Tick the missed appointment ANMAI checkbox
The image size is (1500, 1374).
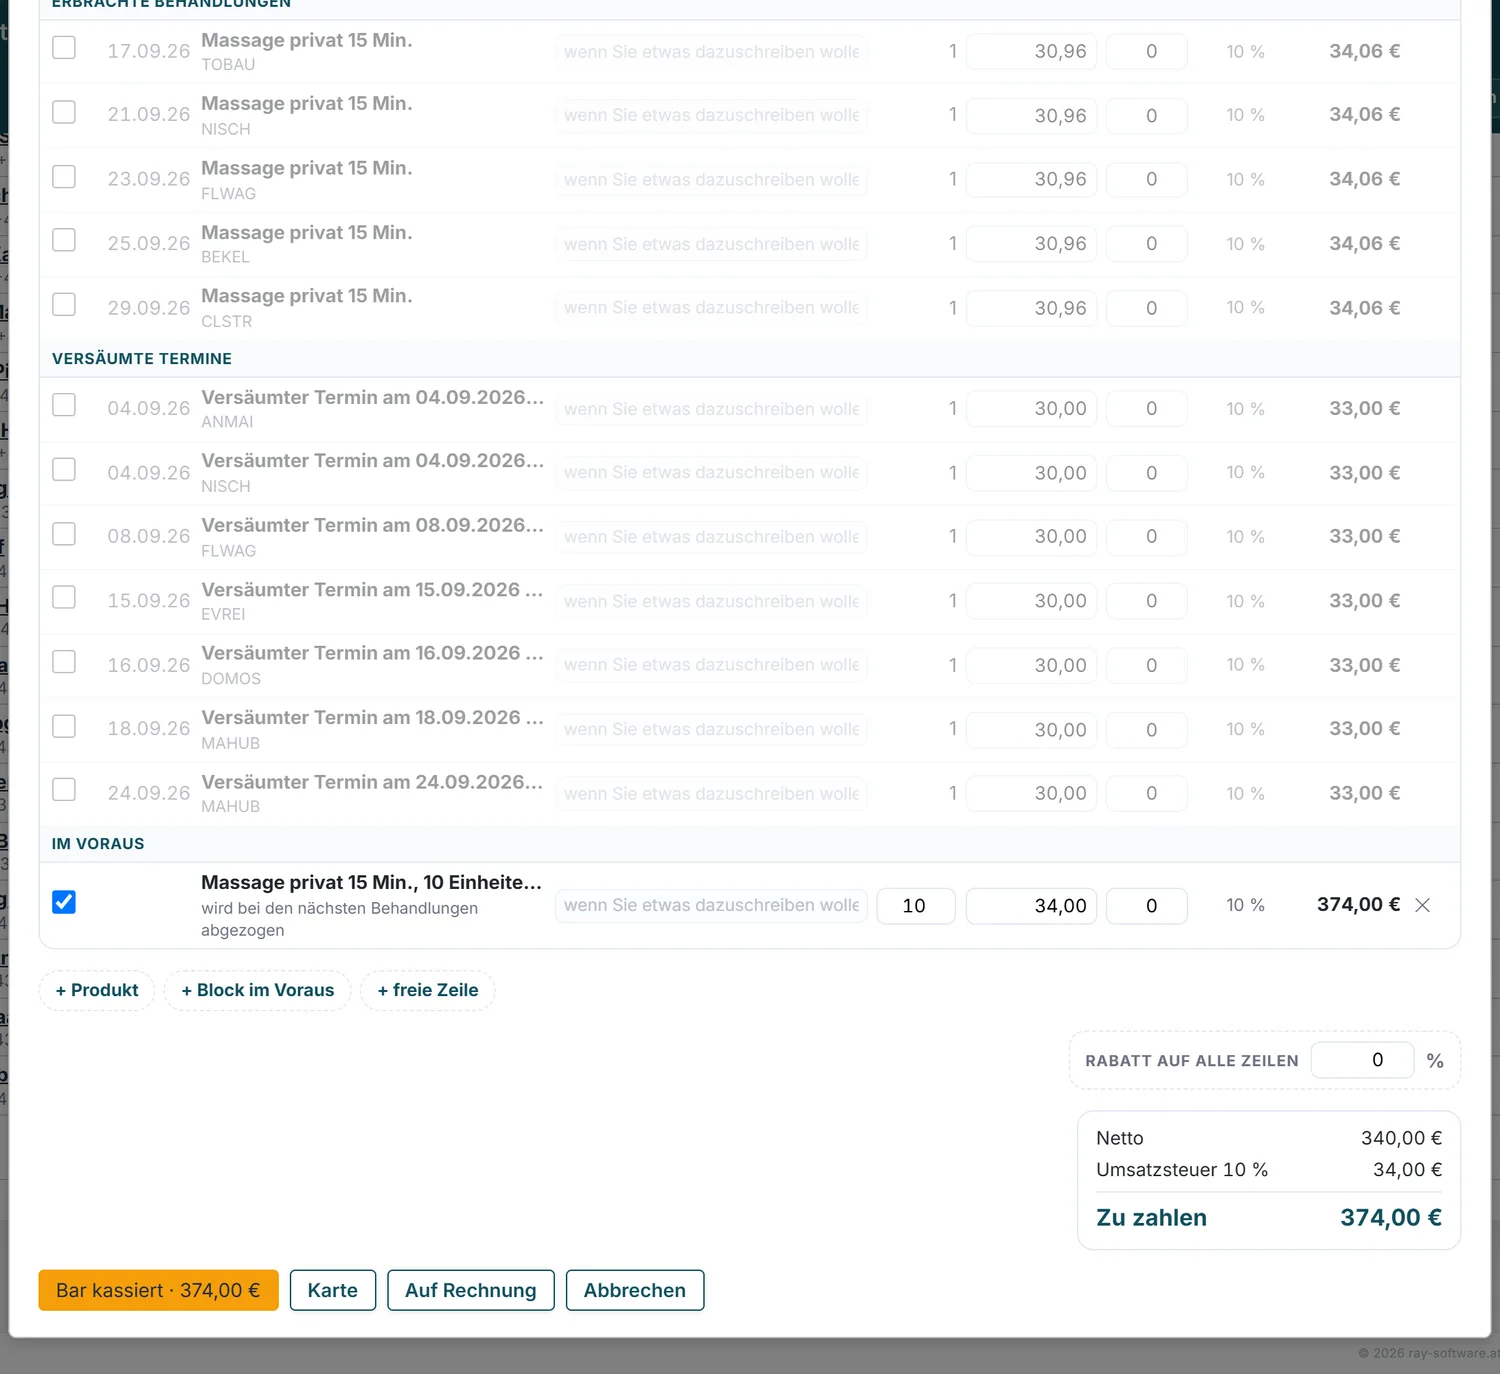tap(64, 405)
